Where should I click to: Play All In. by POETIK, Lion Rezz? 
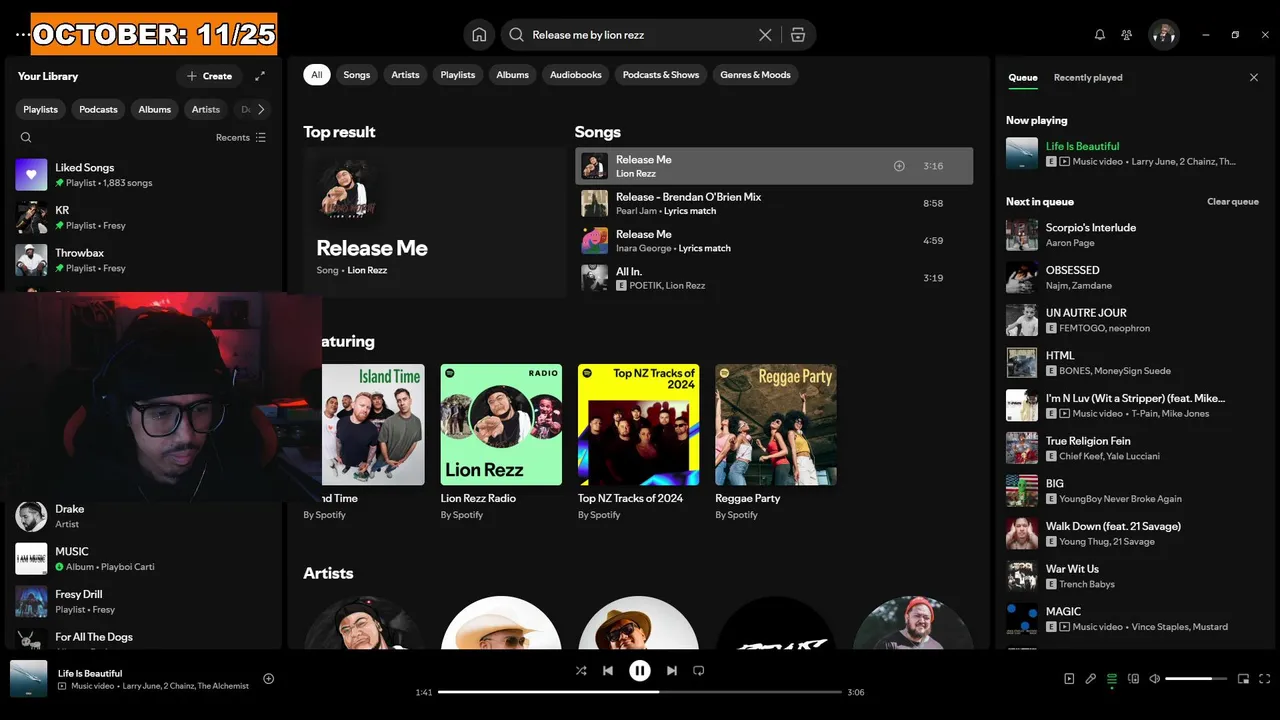click(x=774, y=278)
